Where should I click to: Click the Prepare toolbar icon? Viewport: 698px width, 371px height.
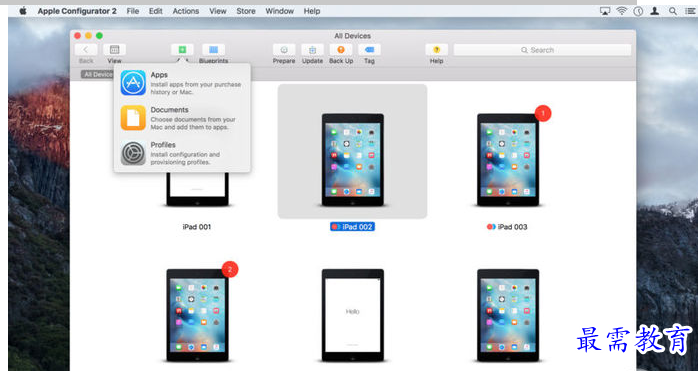pos(284,49)
